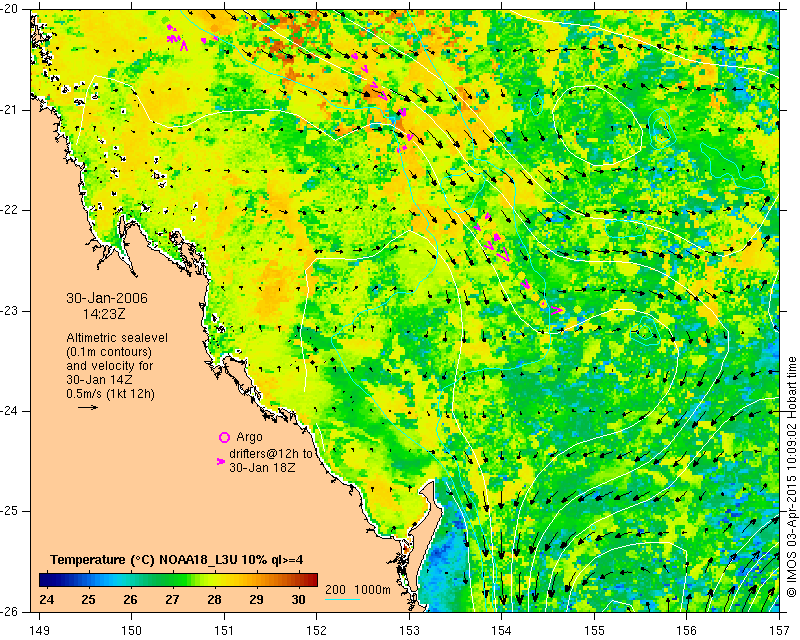Click the '30-Jan 18Z' legend text
Screen dimensions: 800x640
point(262,467)
